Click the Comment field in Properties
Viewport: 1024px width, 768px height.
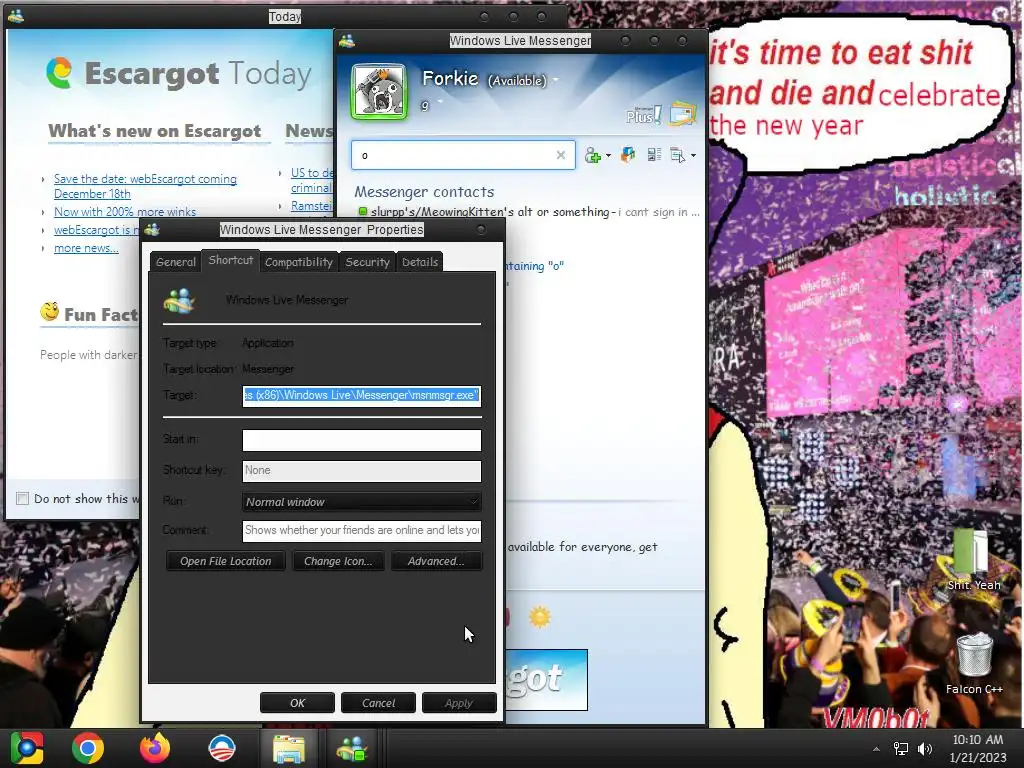362,530
